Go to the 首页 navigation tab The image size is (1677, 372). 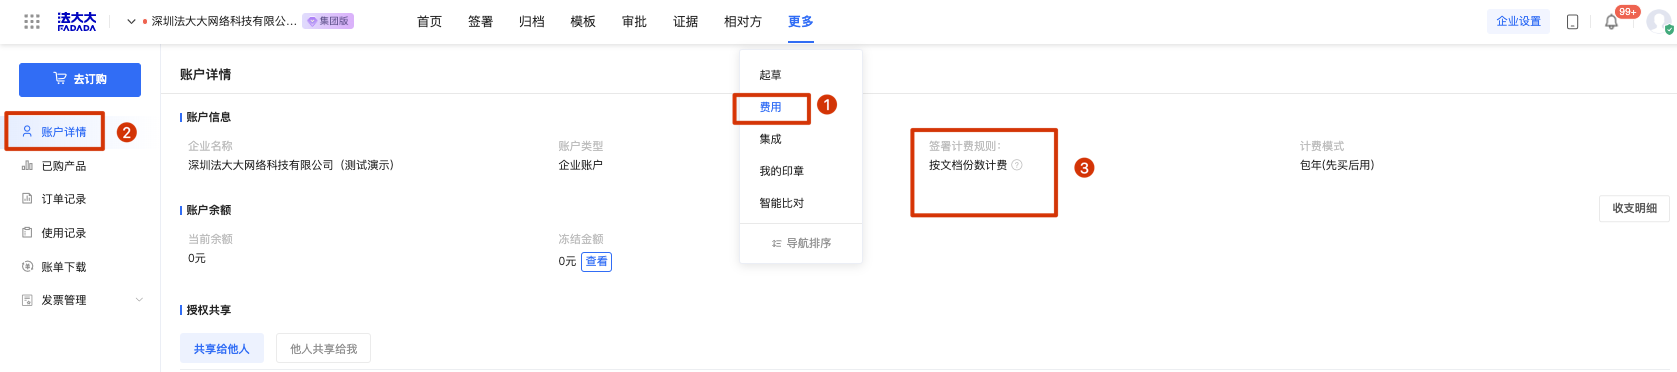coord(429,21)
